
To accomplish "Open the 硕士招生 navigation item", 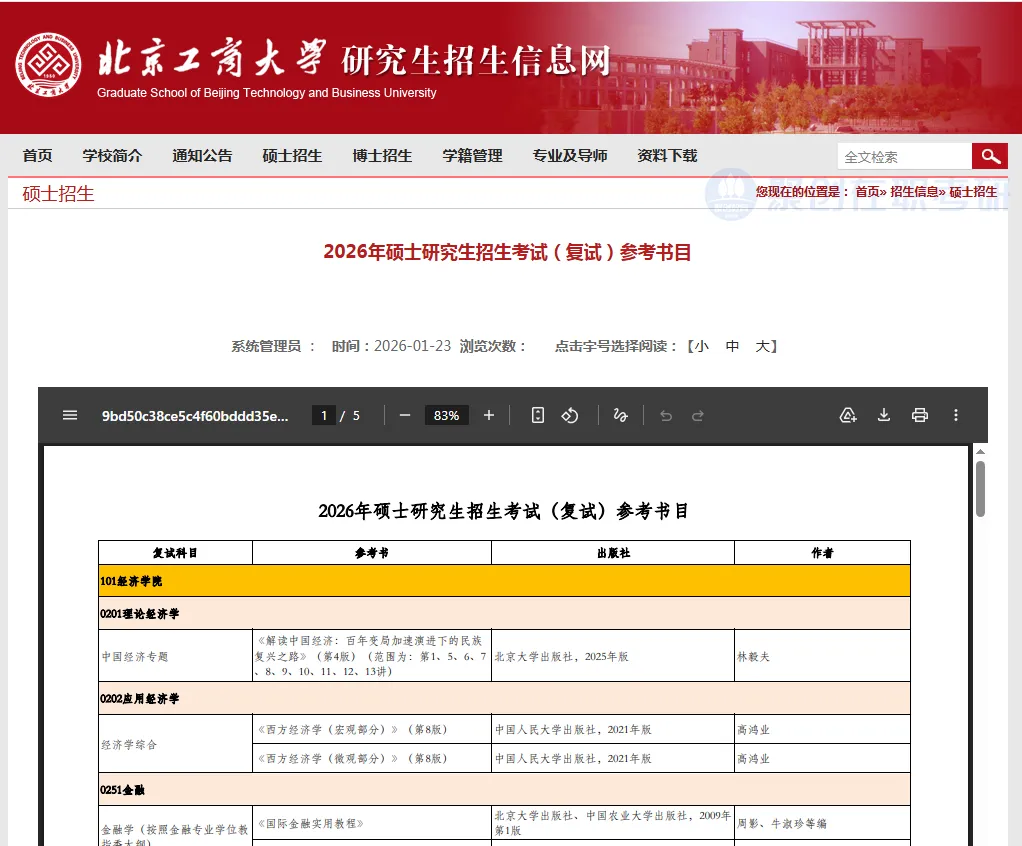I will [x=292, y=156].
